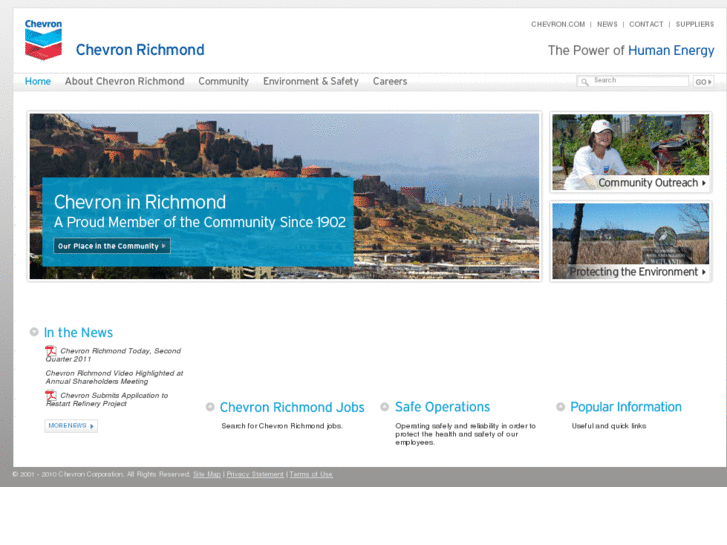Click the GO search button
This screenshot has height=545, width=727.
click(703, 82)
